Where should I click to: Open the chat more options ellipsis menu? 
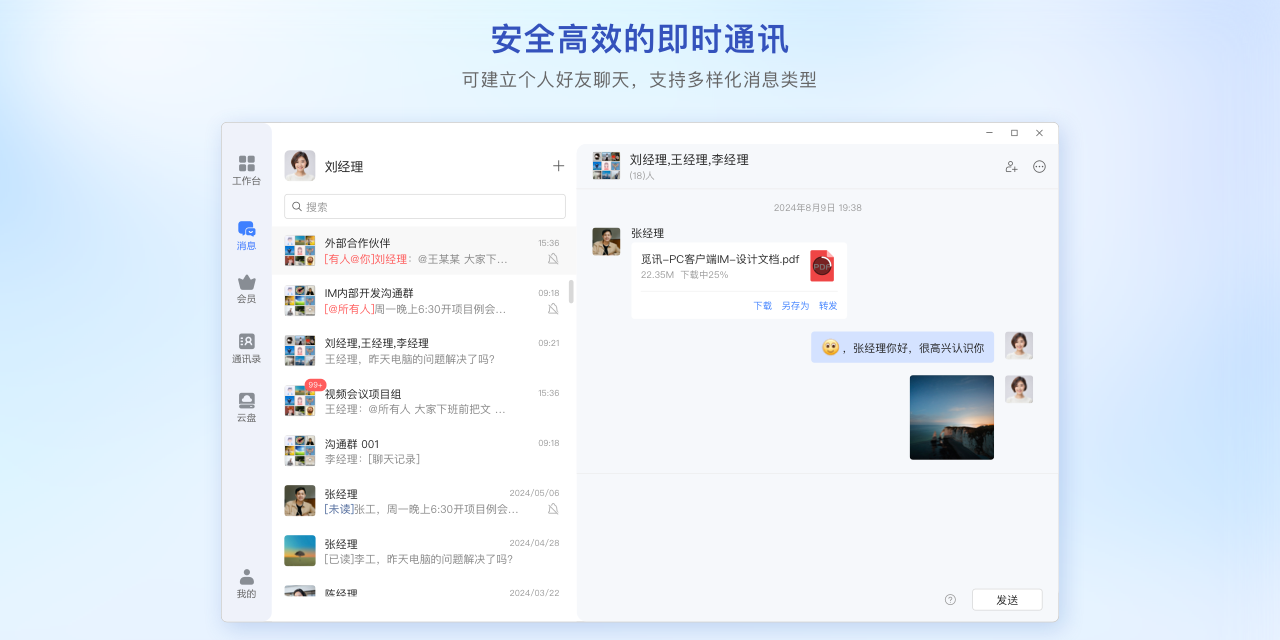click(1039, 167)
